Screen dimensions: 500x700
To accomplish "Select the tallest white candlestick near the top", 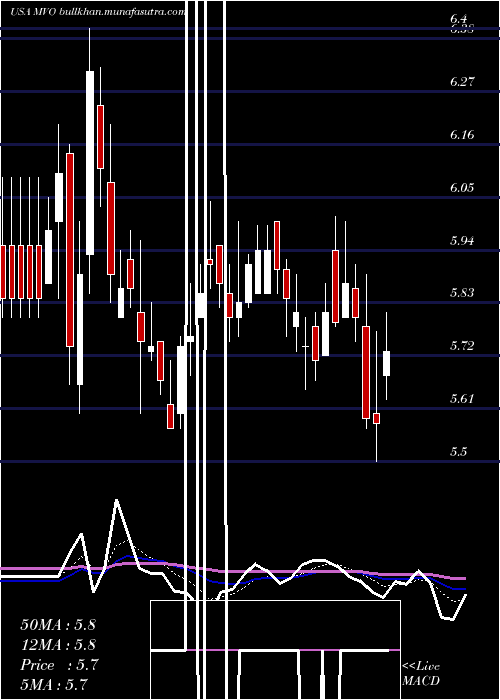I will (90, 162).
